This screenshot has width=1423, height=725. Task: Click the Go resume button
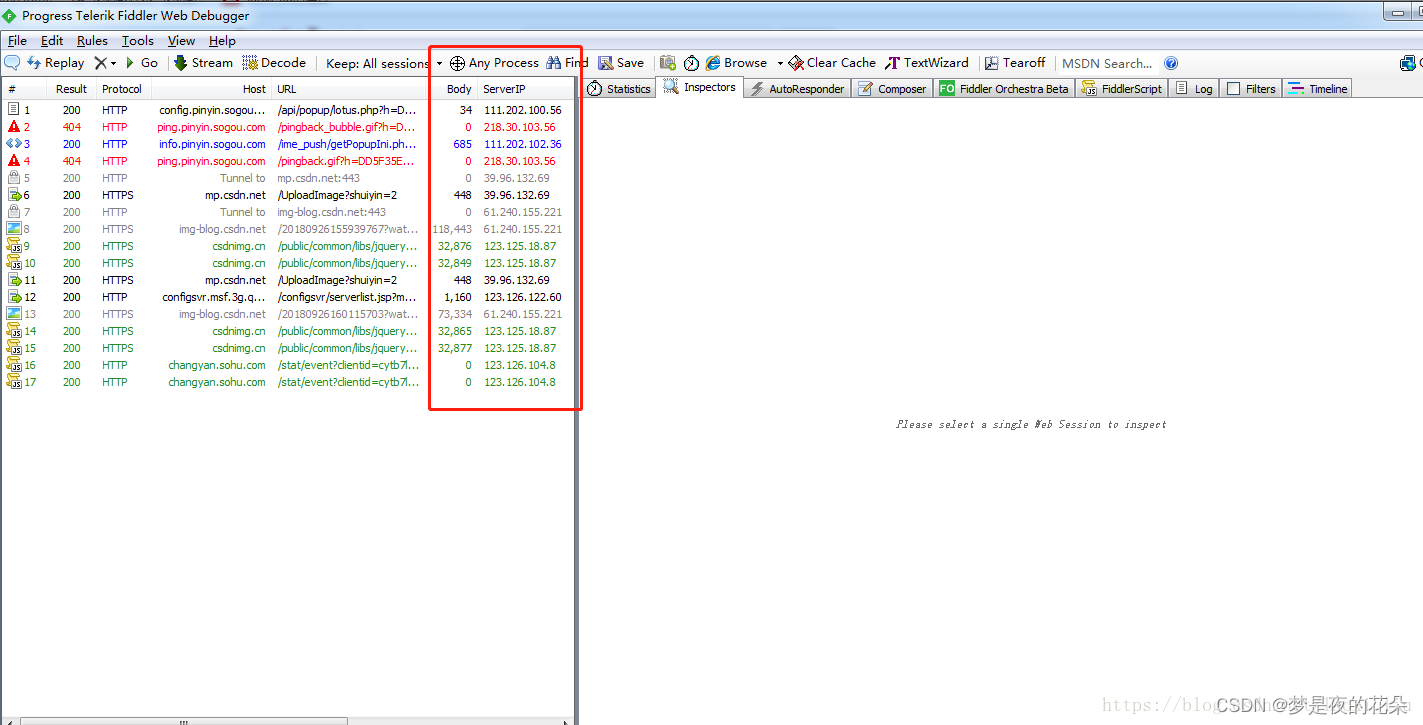click(x=141, y=63)
